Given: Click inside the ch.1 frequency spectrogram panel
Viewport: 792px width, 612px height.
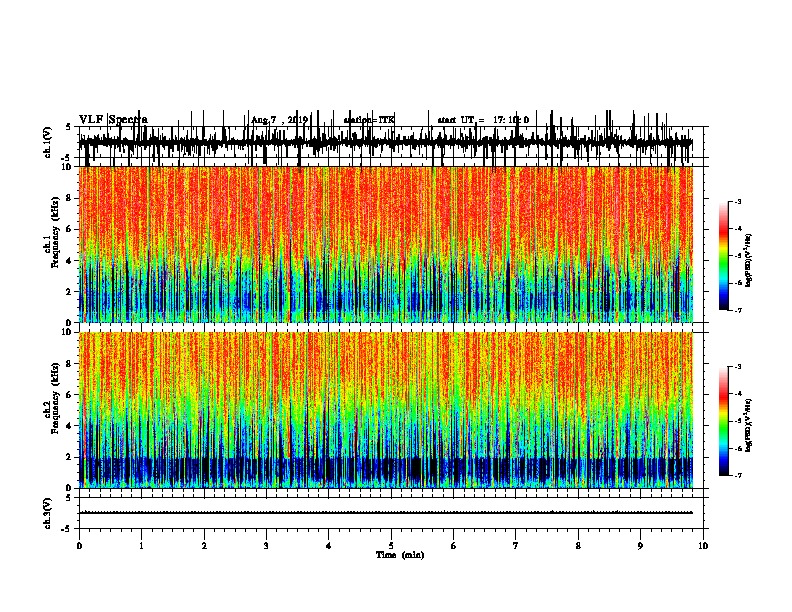Looking at the screenshot, I should click(391, 244).
